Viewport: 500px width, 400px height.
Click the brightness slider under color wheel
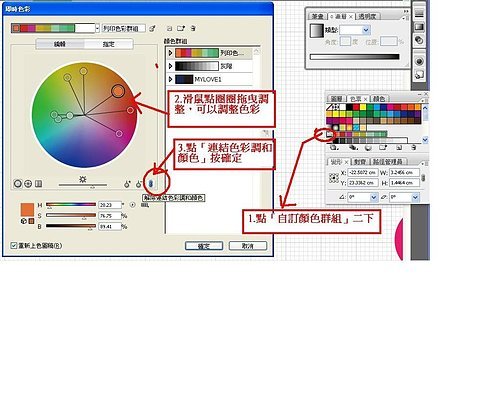pyautogui.click(x=83, y=185)
